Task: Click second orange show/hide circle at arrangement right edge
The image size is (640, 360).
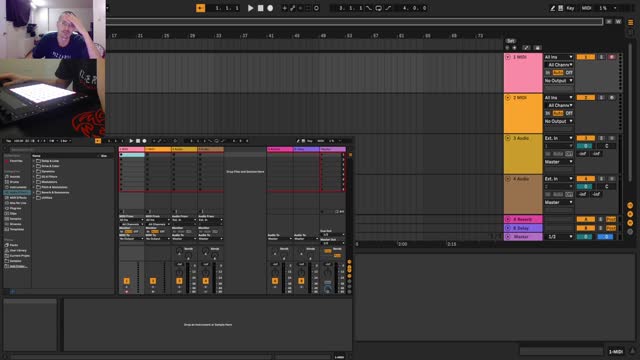Action: click(x=630, y=214)
